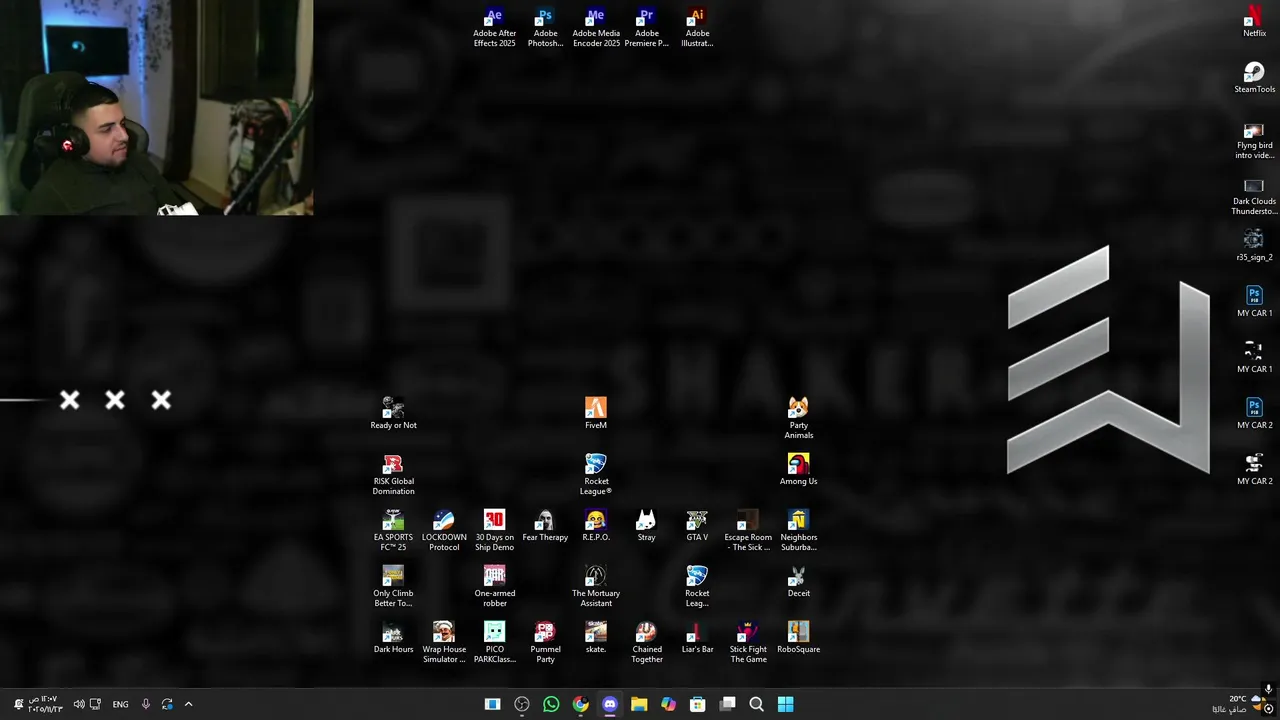Select the Pummel Party icon

pos(545,643)
